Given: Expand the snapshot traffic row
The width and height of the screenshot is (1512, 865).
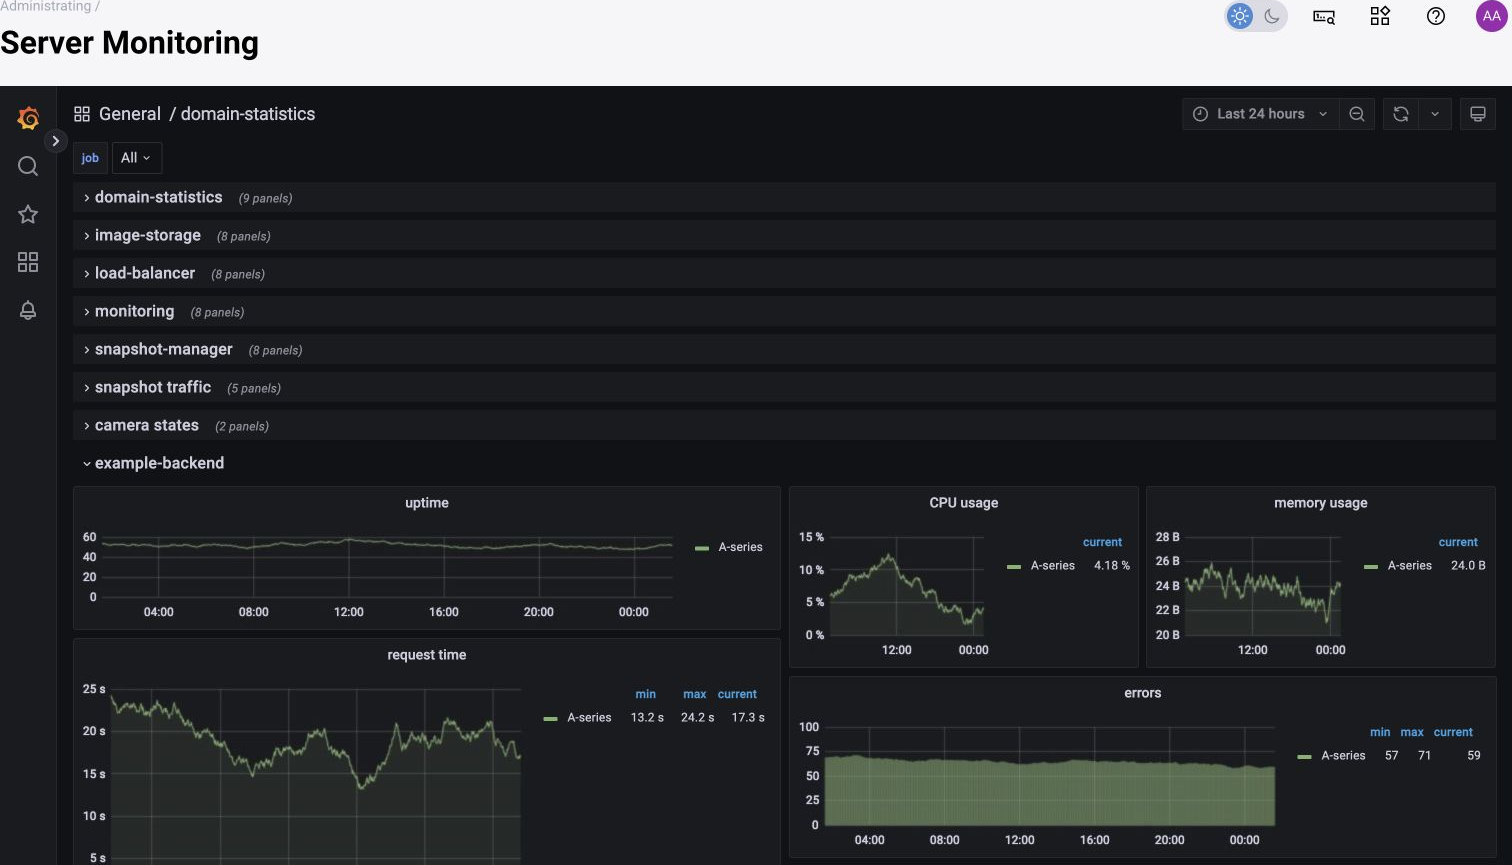Looking at the screenshot, I should (x=784, y=388).
